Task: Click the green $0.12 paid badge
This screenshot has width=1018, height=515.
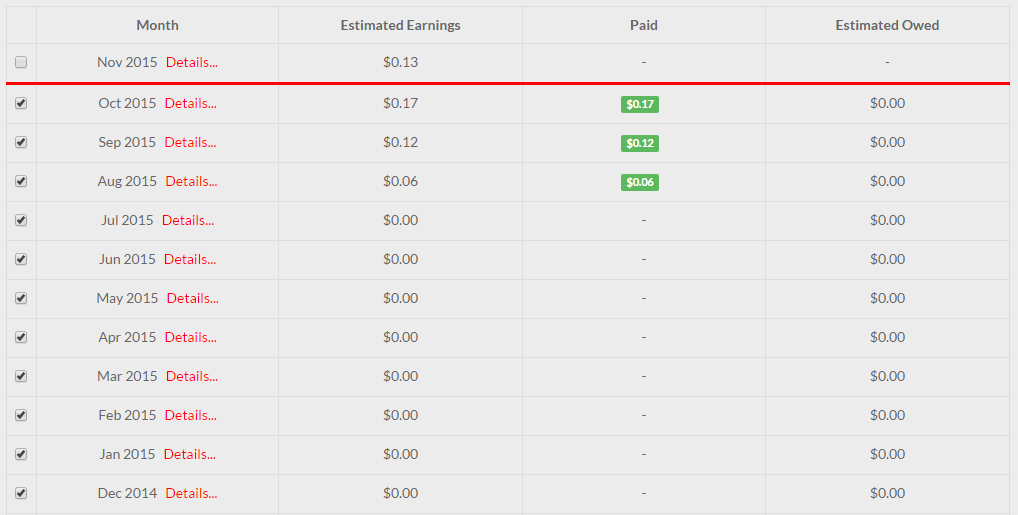Action: [640, 143]
